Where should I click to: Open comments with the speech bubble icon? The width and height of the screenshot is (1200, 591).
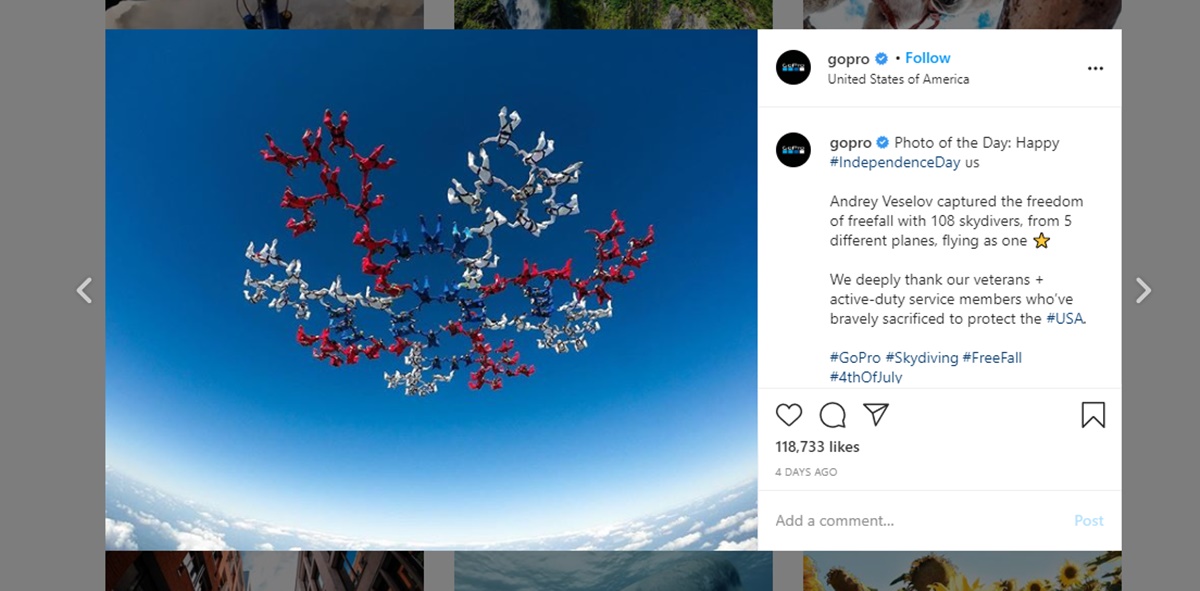[x=833, y=415]
